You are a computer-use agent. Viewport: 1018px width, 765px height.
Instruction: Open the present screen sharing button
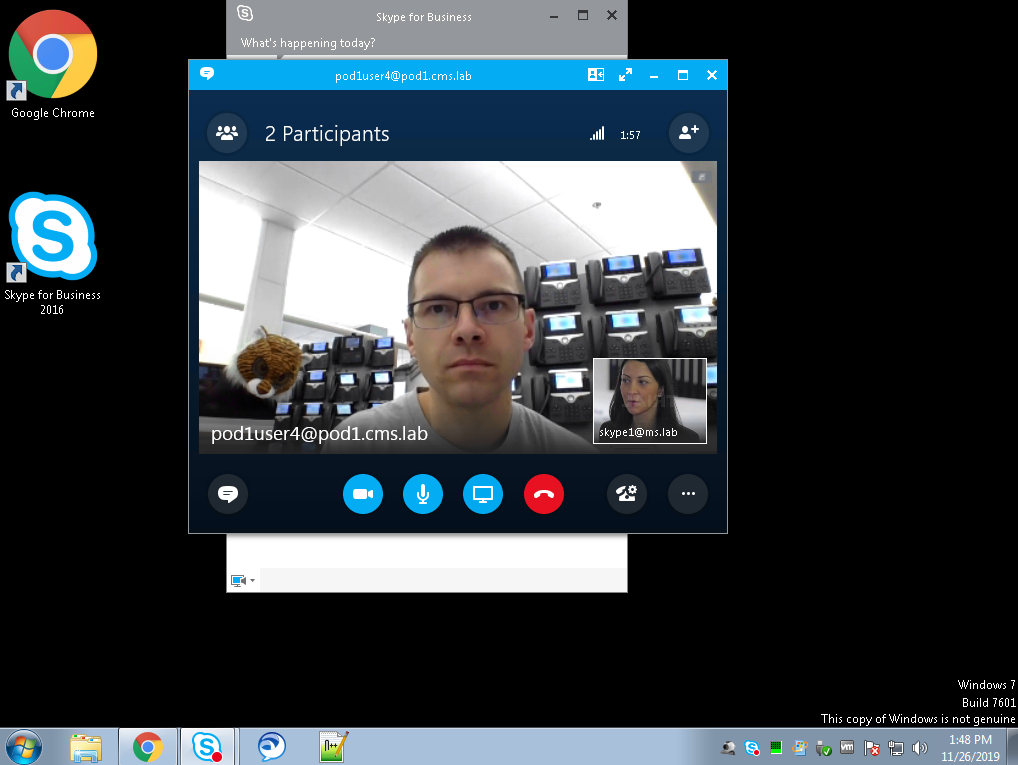click(482, 494)
